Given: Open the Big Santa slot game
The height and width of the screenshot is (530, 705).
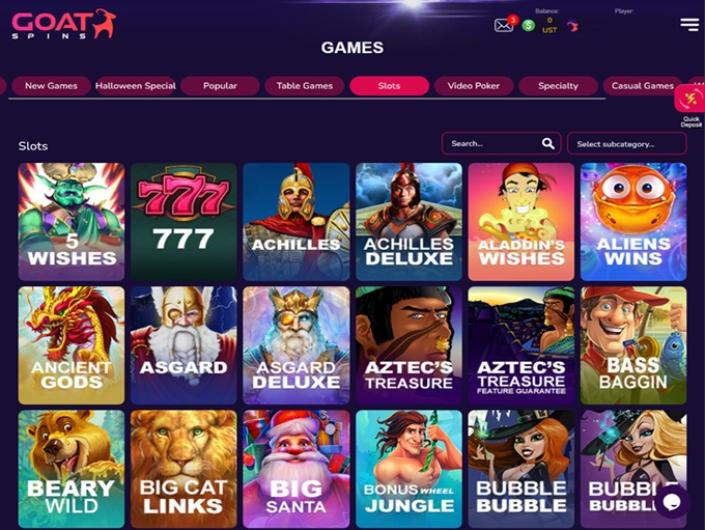Looking at the screenshot, I should [x=296, y=469].
